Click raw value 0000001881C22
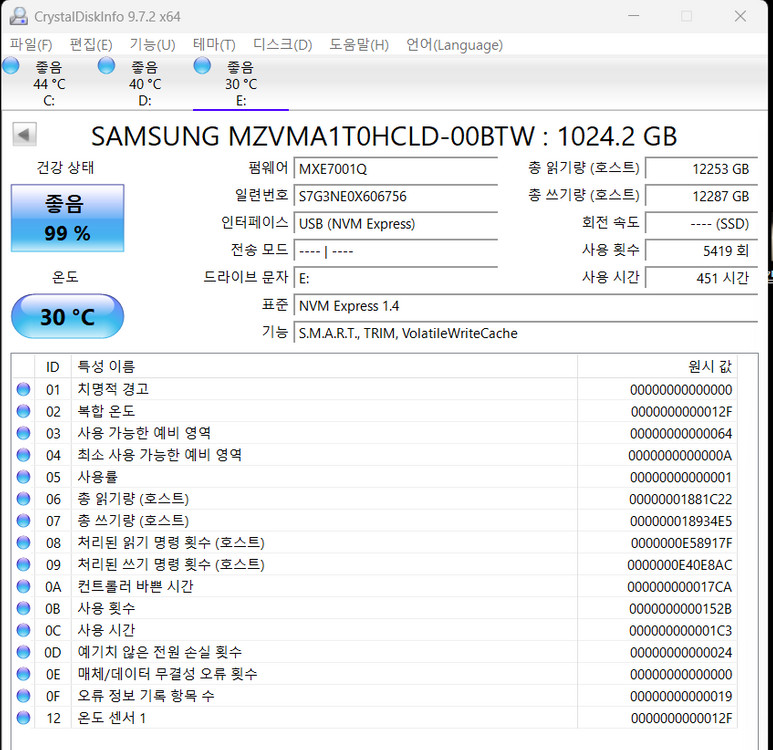This screenshot has width=773, height=750. pyautogui.click(x=680, y=500)
